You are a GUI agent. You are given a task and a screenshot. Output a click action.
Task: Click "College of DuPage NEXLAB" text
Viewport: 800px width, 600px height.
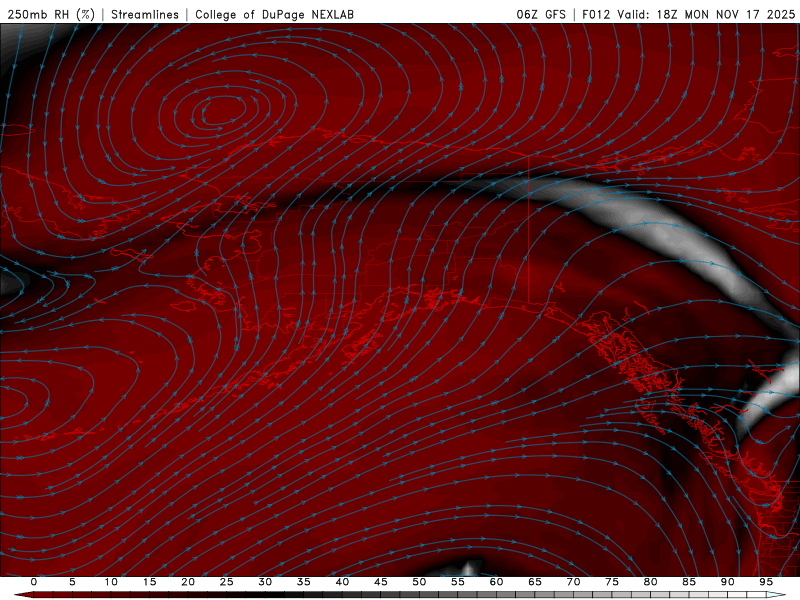[274, 14]
